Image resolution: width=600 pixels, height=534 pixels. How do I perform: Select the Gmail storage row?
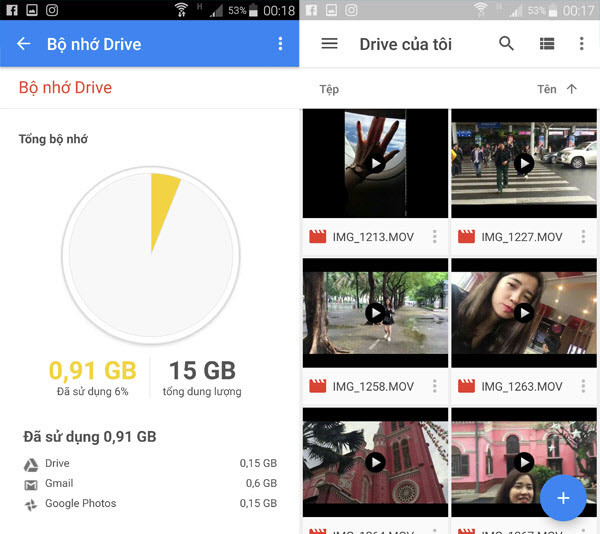[150, 484]
